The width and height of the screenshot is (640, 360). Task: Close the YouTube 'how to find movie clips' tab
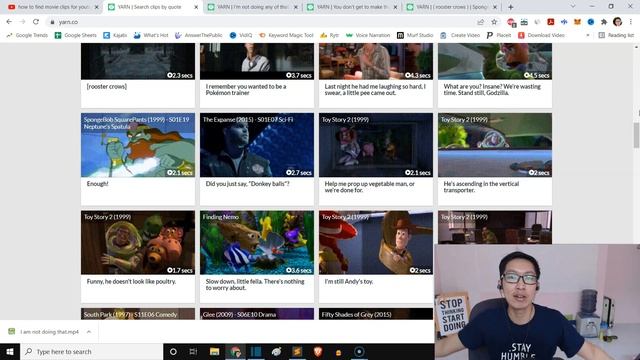[96, 7]
